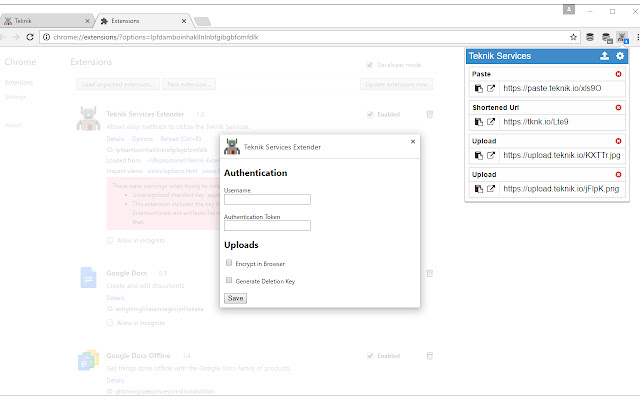Go forward with the forward arrow

[x=16, y=37]
